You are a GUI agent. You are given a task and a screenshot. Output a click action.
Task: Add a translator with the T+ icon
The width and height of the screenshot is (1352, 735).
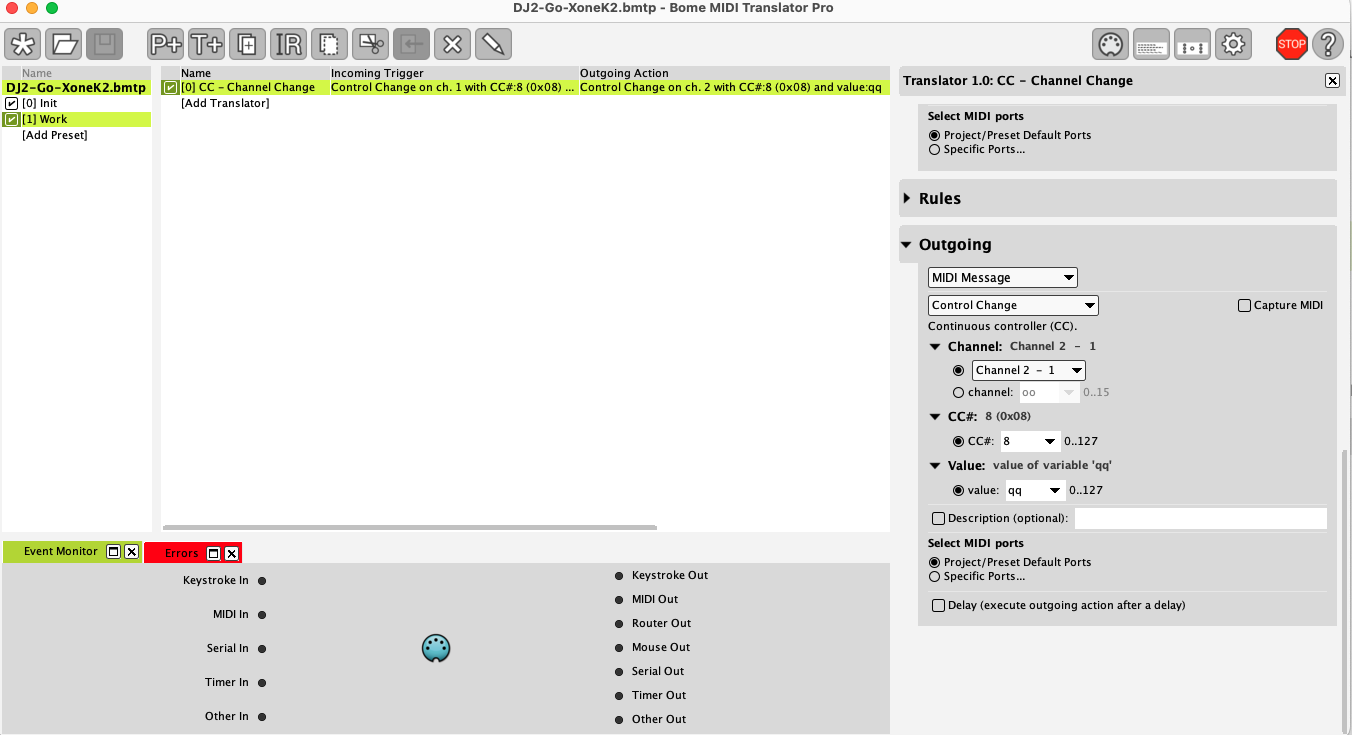coord(207,44)
